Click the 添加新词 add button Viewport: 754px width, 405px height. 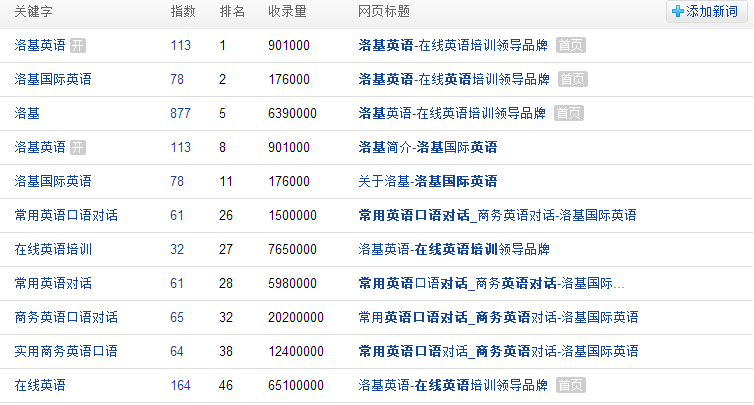click(x=706, y=12)
